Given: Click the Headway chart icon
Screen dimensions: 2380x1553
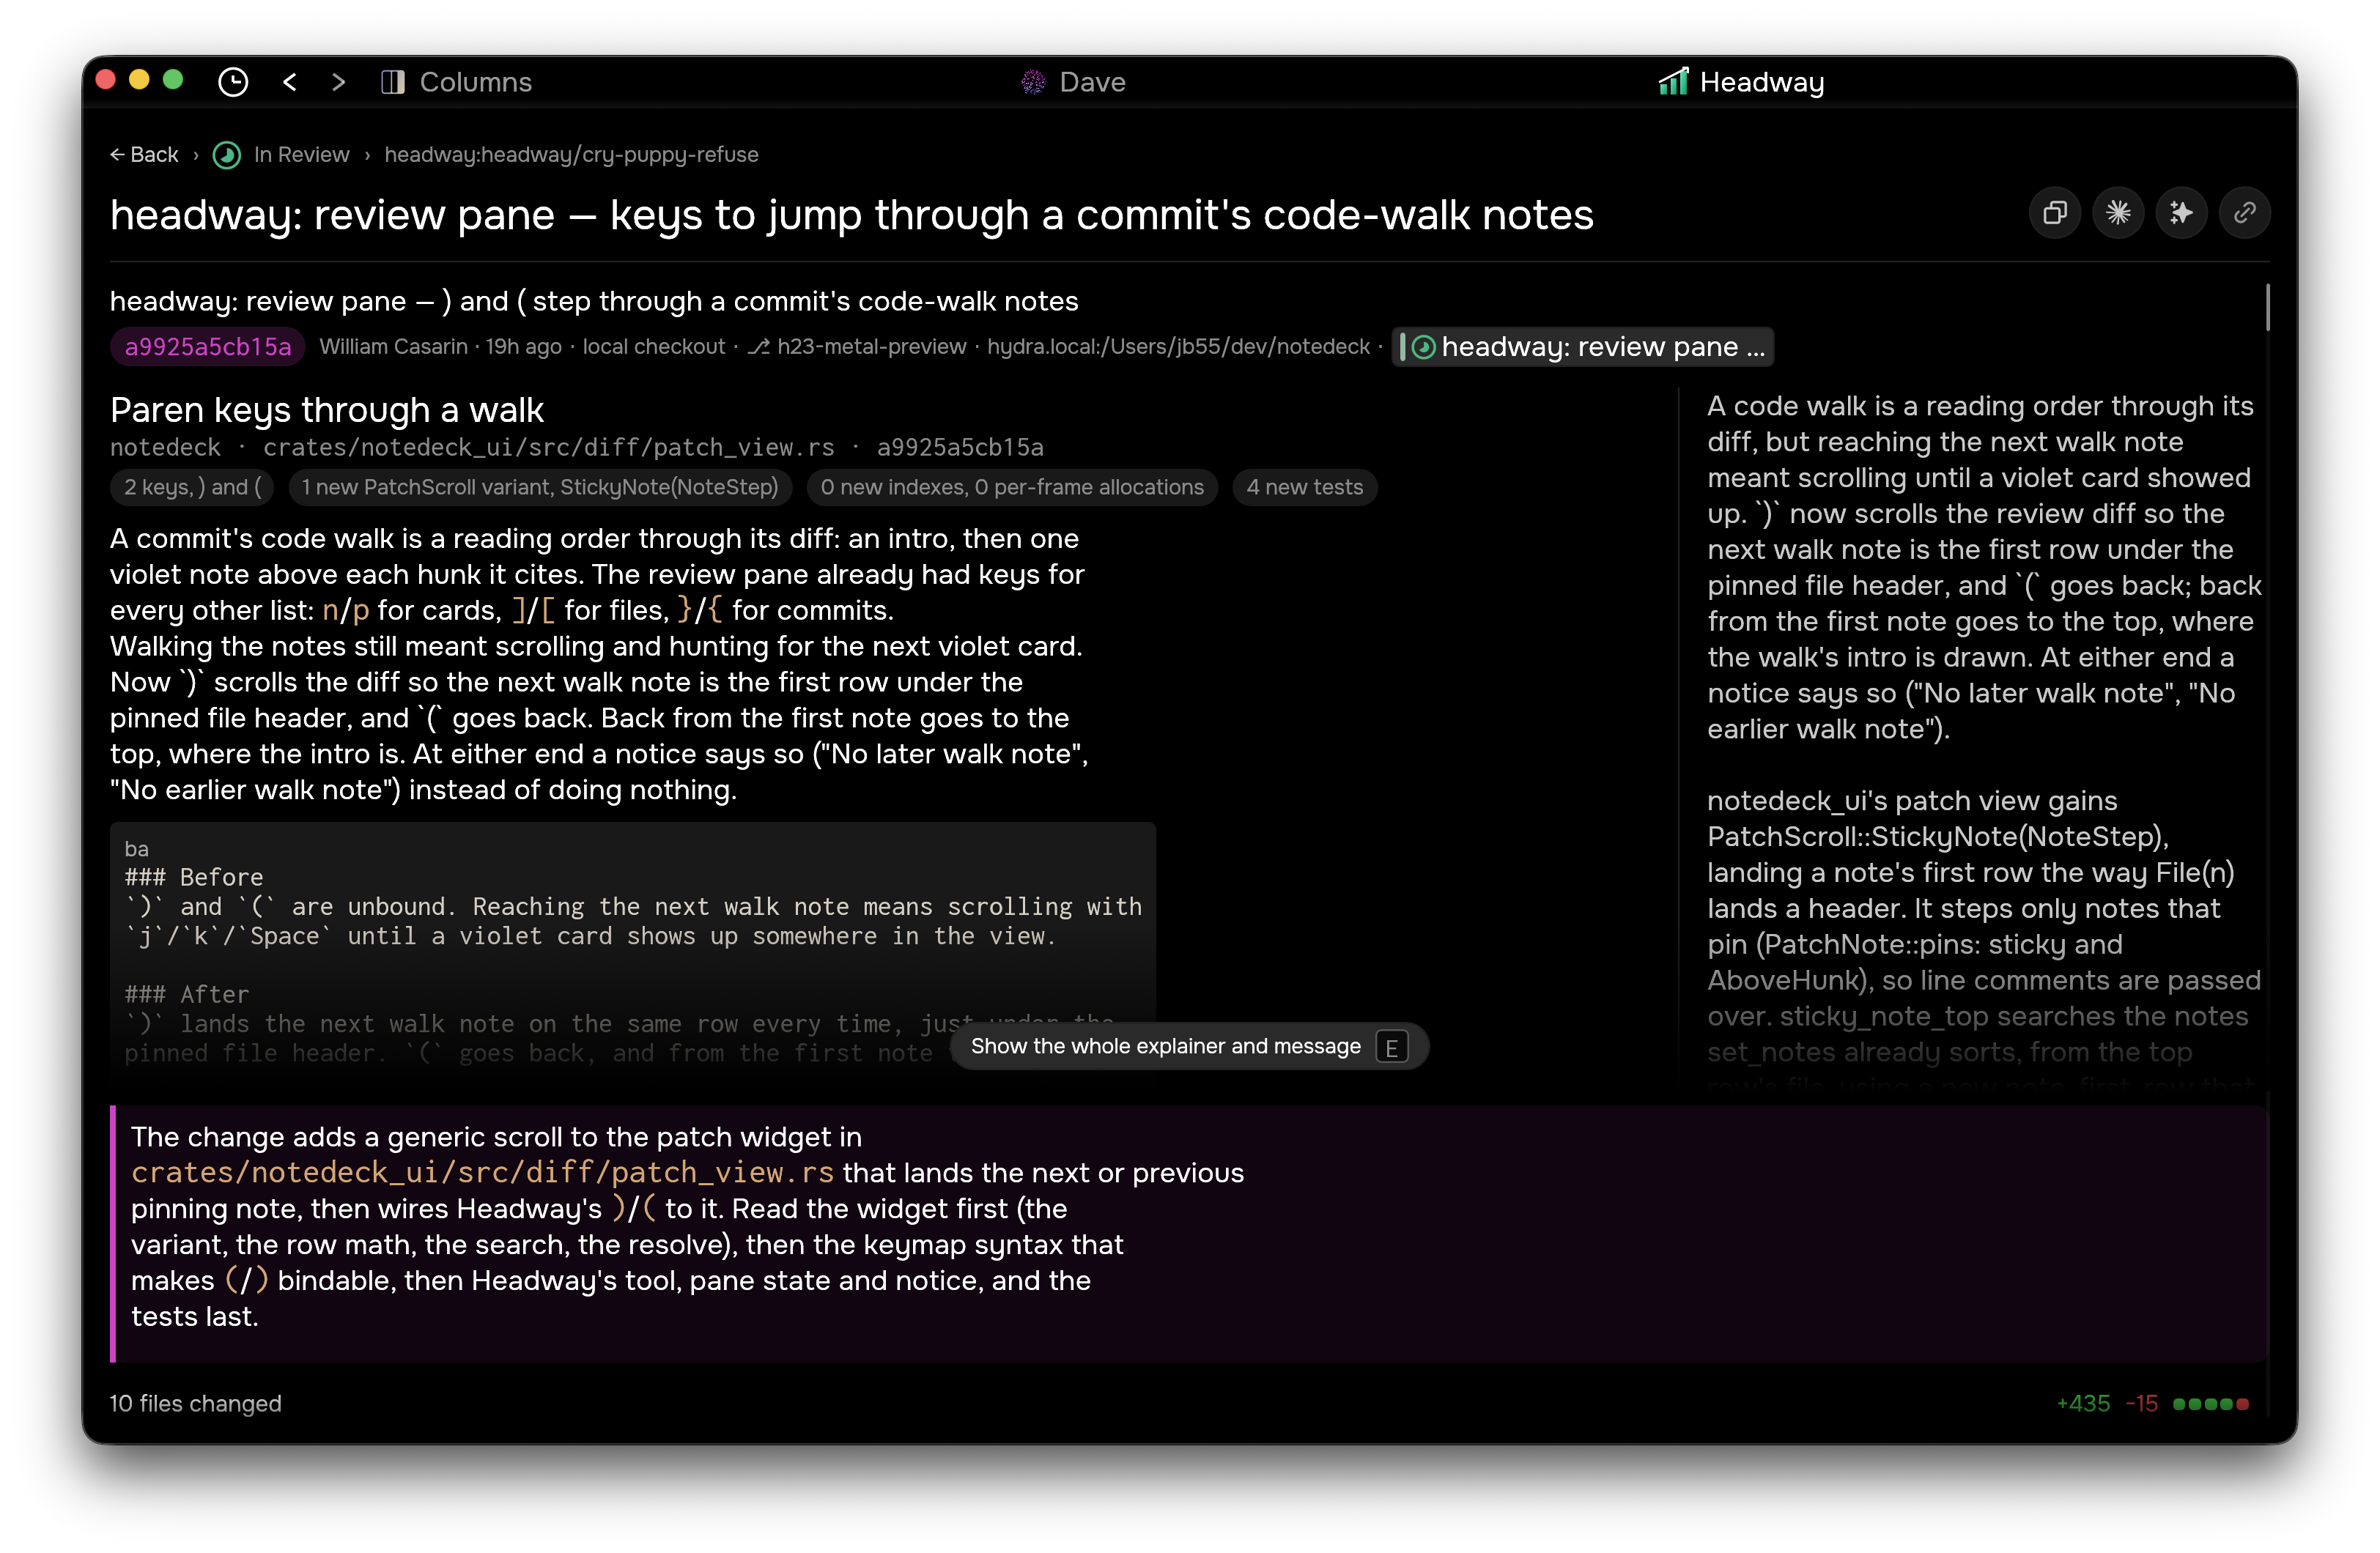Looking at the screenshot, I should click(x=1673, y=82).
